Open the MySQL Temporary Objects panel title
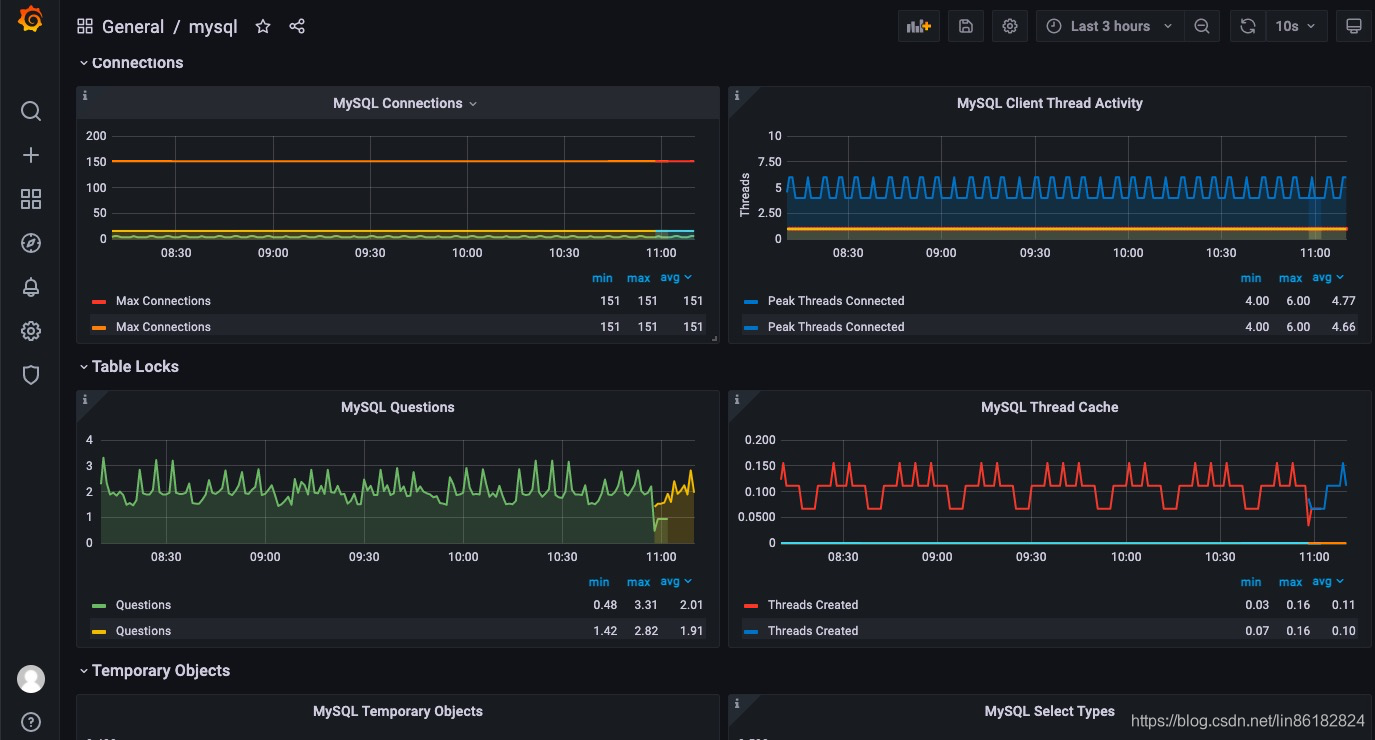Screen dimensions: 1375x740 [398, 711]
